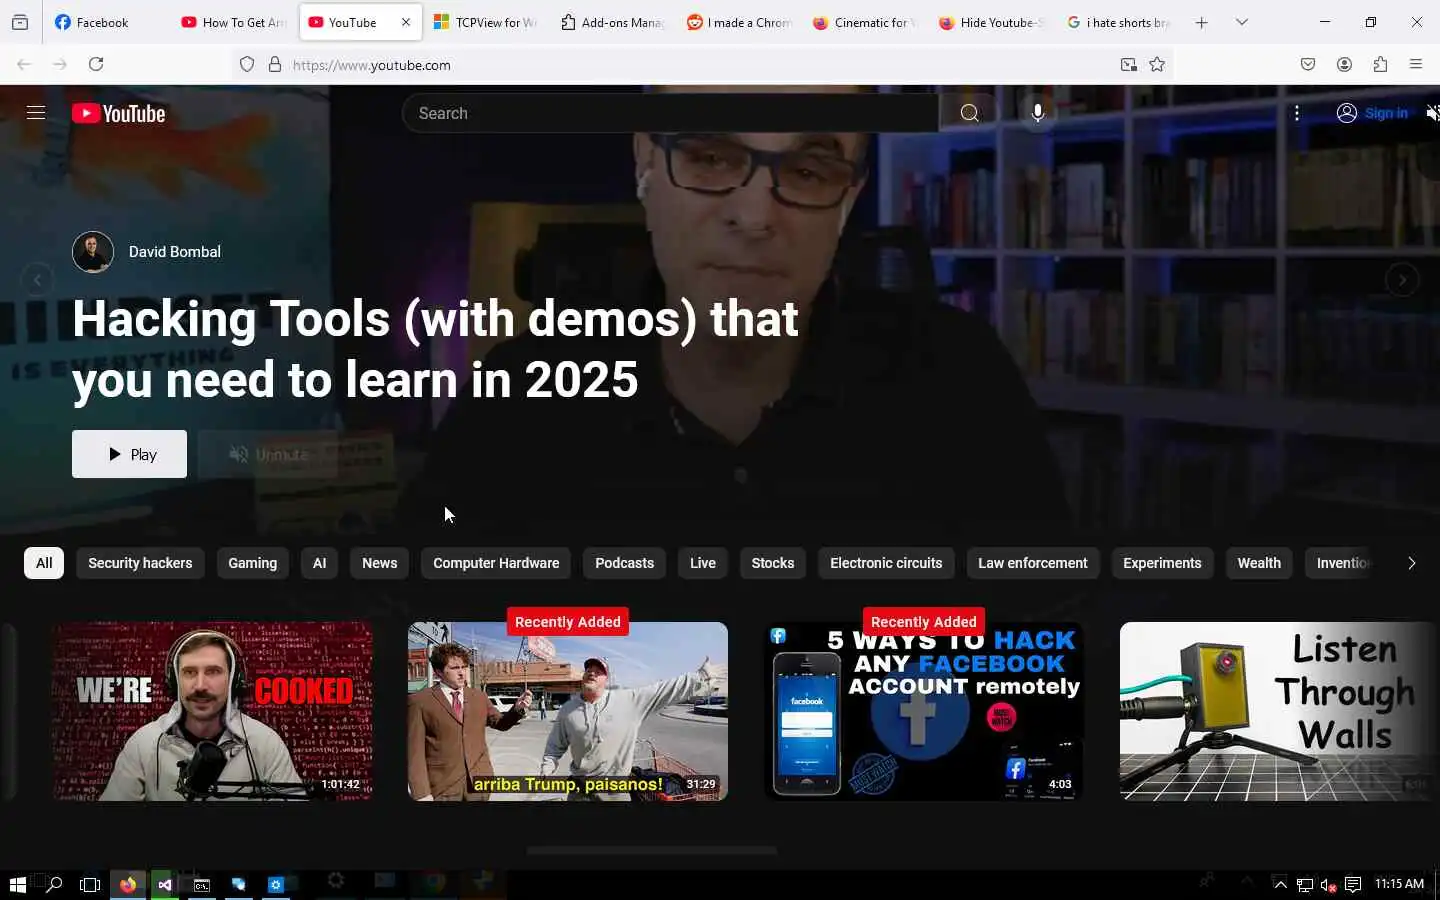The width and height of the screenshot is (1440, 900).
Task: Open the Firefox extensions puzzle icon
Action: (1380, 64)
